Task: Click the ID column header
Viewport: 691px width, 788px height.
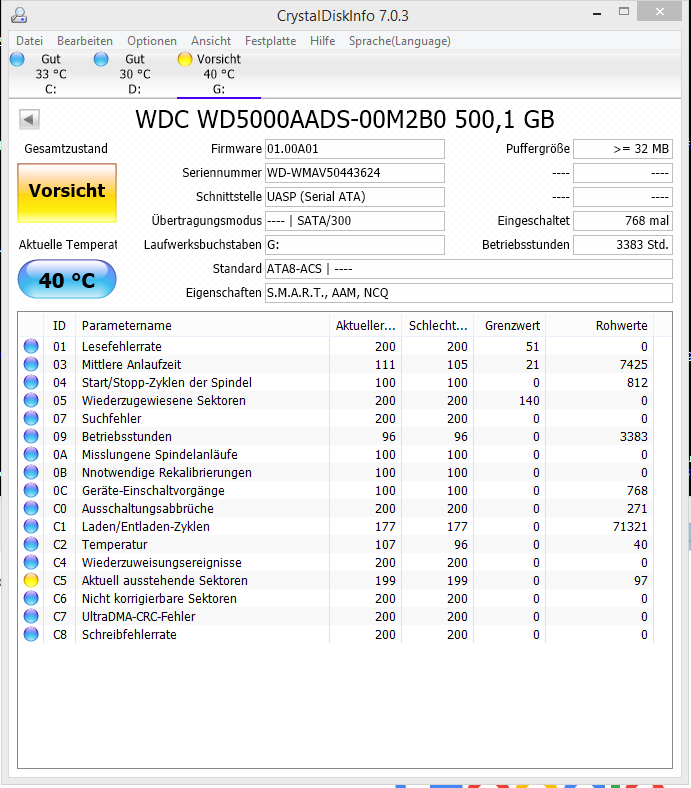Action: [x=59, y=326]
